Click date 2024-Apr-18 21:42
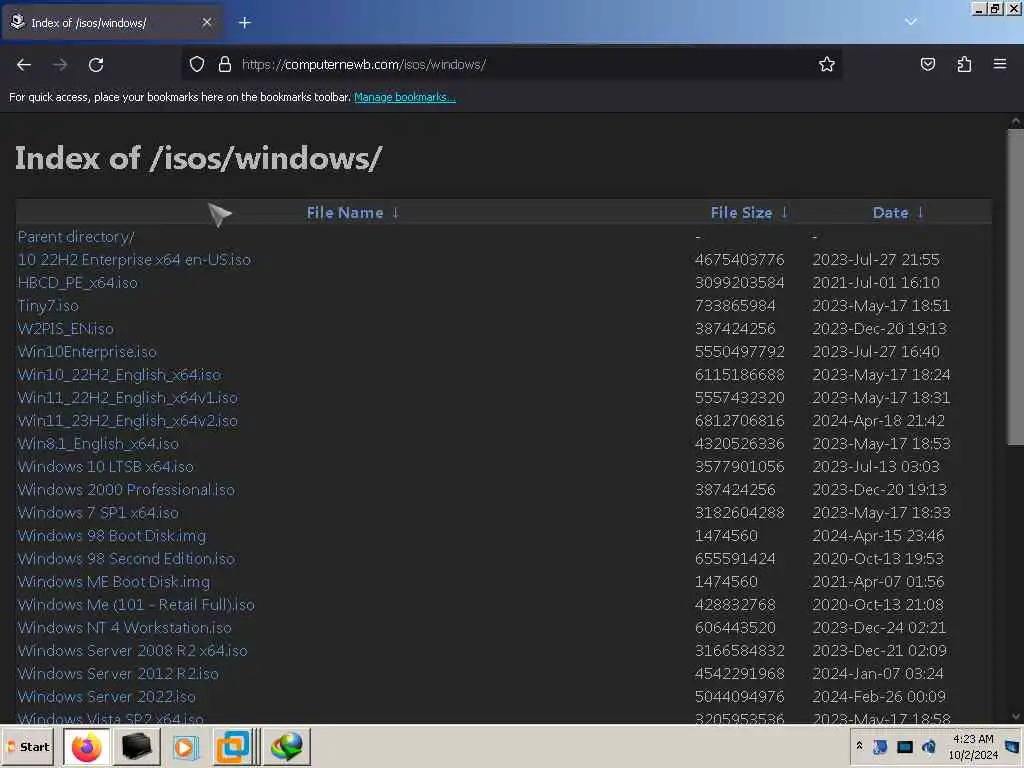Screen dimensions: 1024x768 (878, 421)
